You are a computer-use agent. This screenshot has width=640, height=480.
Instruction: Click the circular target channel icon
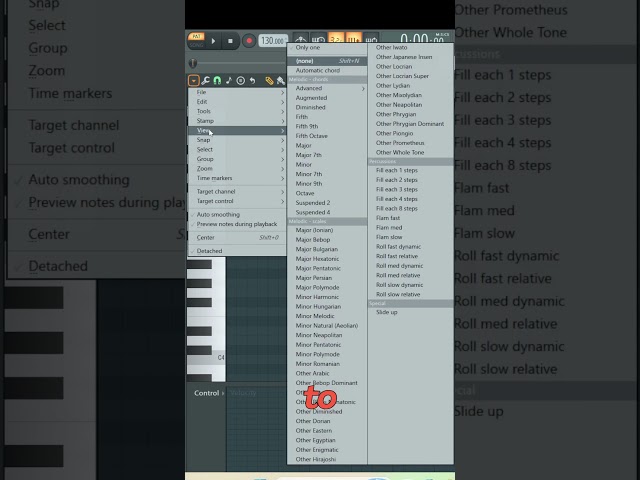pos(240,80)
